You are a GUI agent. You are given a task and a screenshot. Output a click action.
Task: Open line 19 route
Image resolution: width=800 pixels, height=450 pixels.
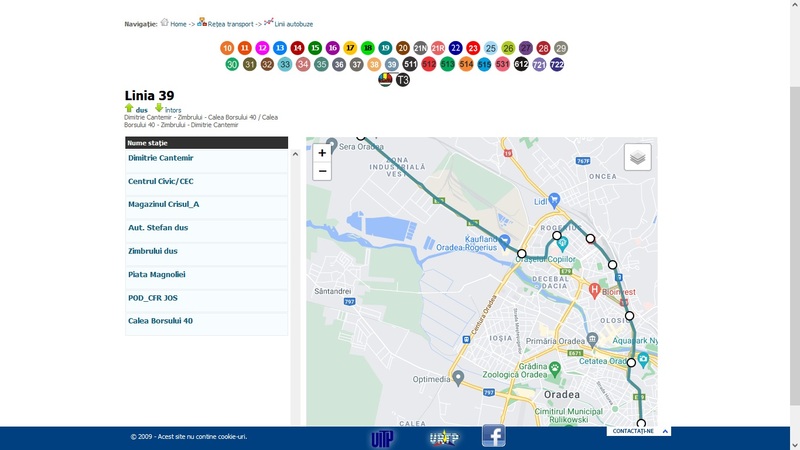(x=385, y=48)
